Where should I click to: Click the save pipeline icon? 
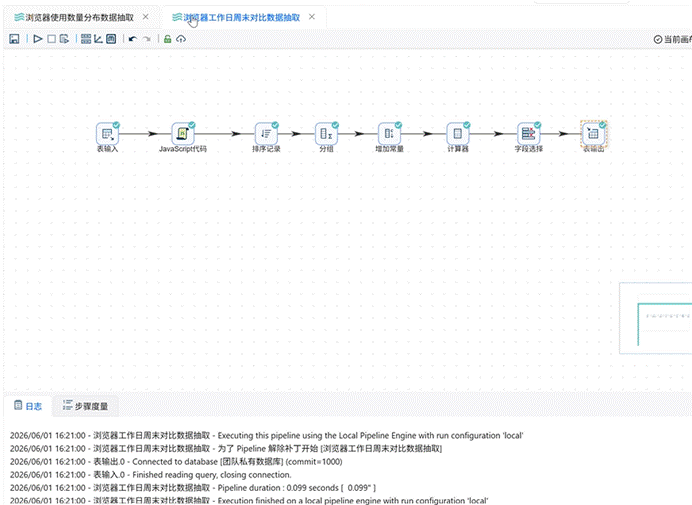[x=14, y=39]
